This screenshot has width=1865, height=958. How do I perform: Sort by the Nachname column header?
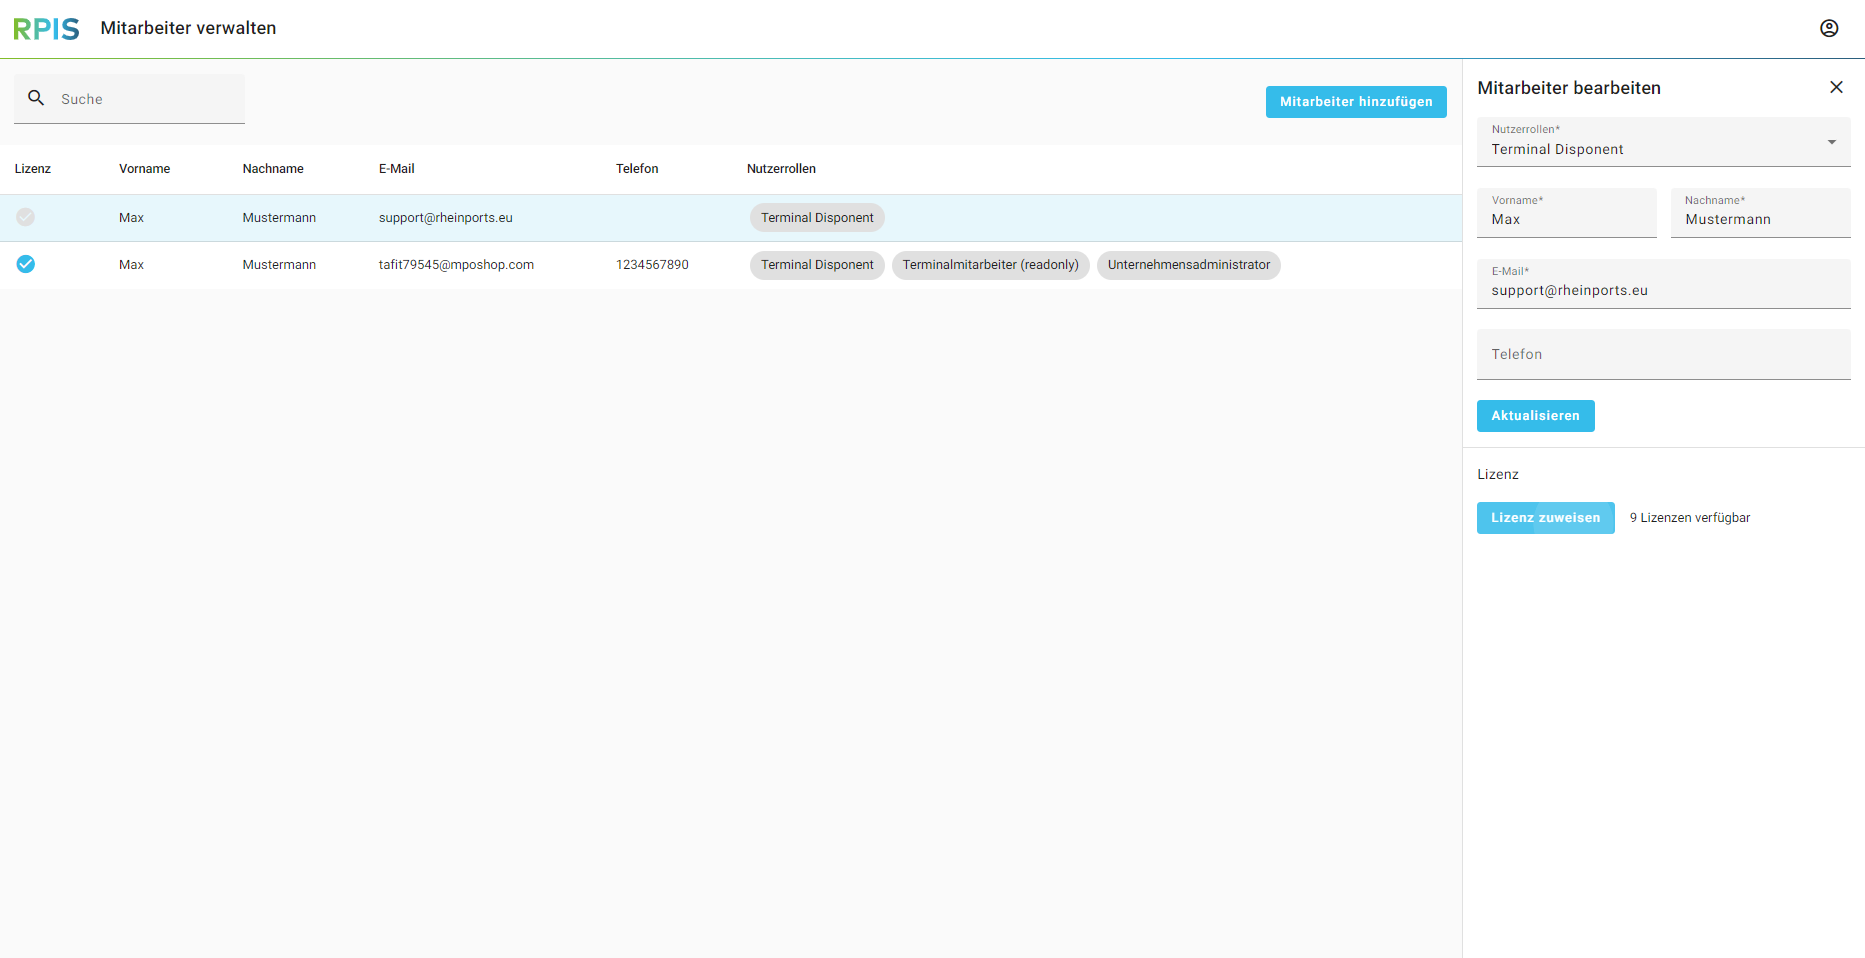pyautogui.click(x=273, y=169)
